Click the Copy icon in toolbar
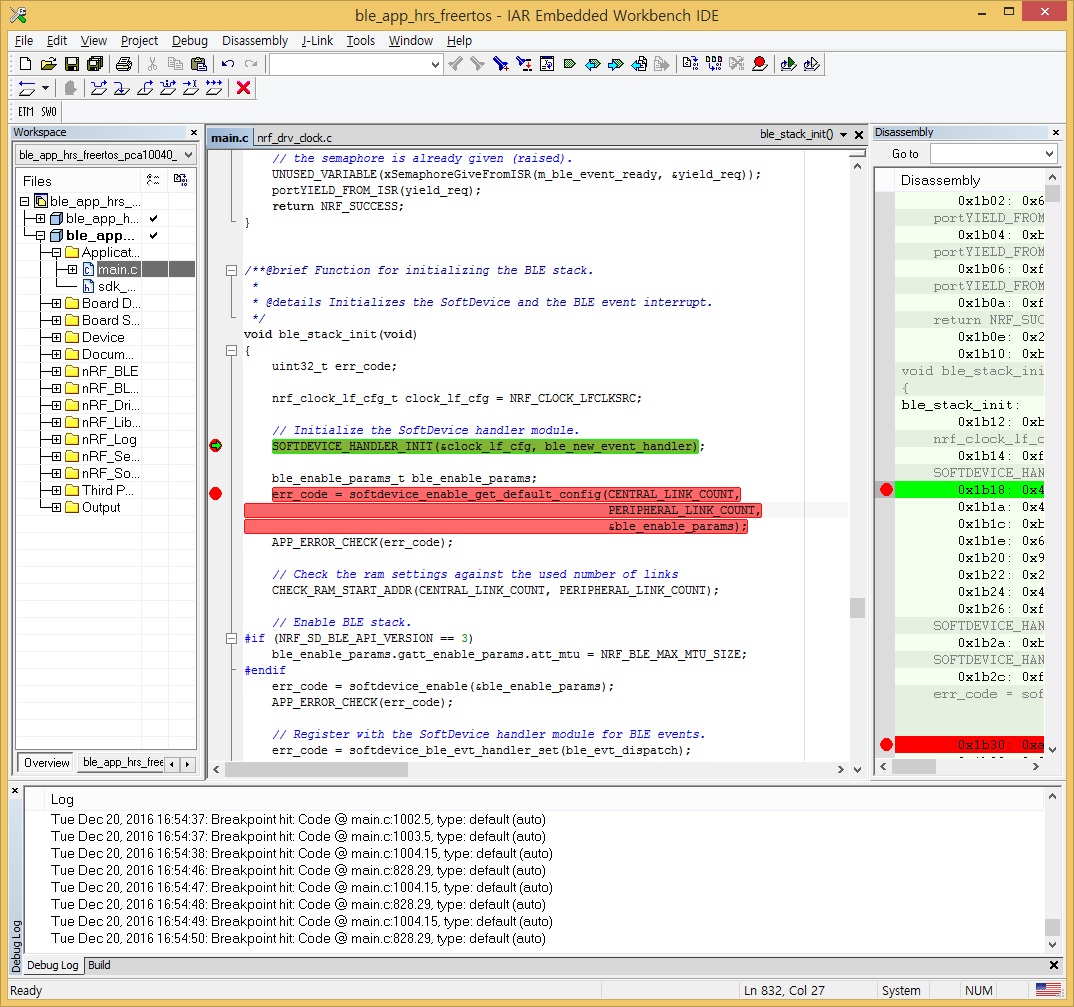 tap(175, 64)
